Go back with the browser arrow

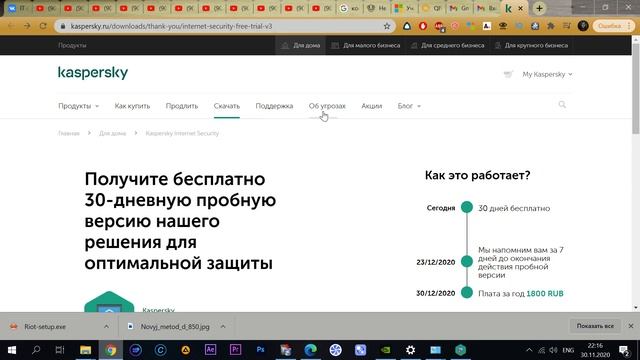click(x=11, y=26)
